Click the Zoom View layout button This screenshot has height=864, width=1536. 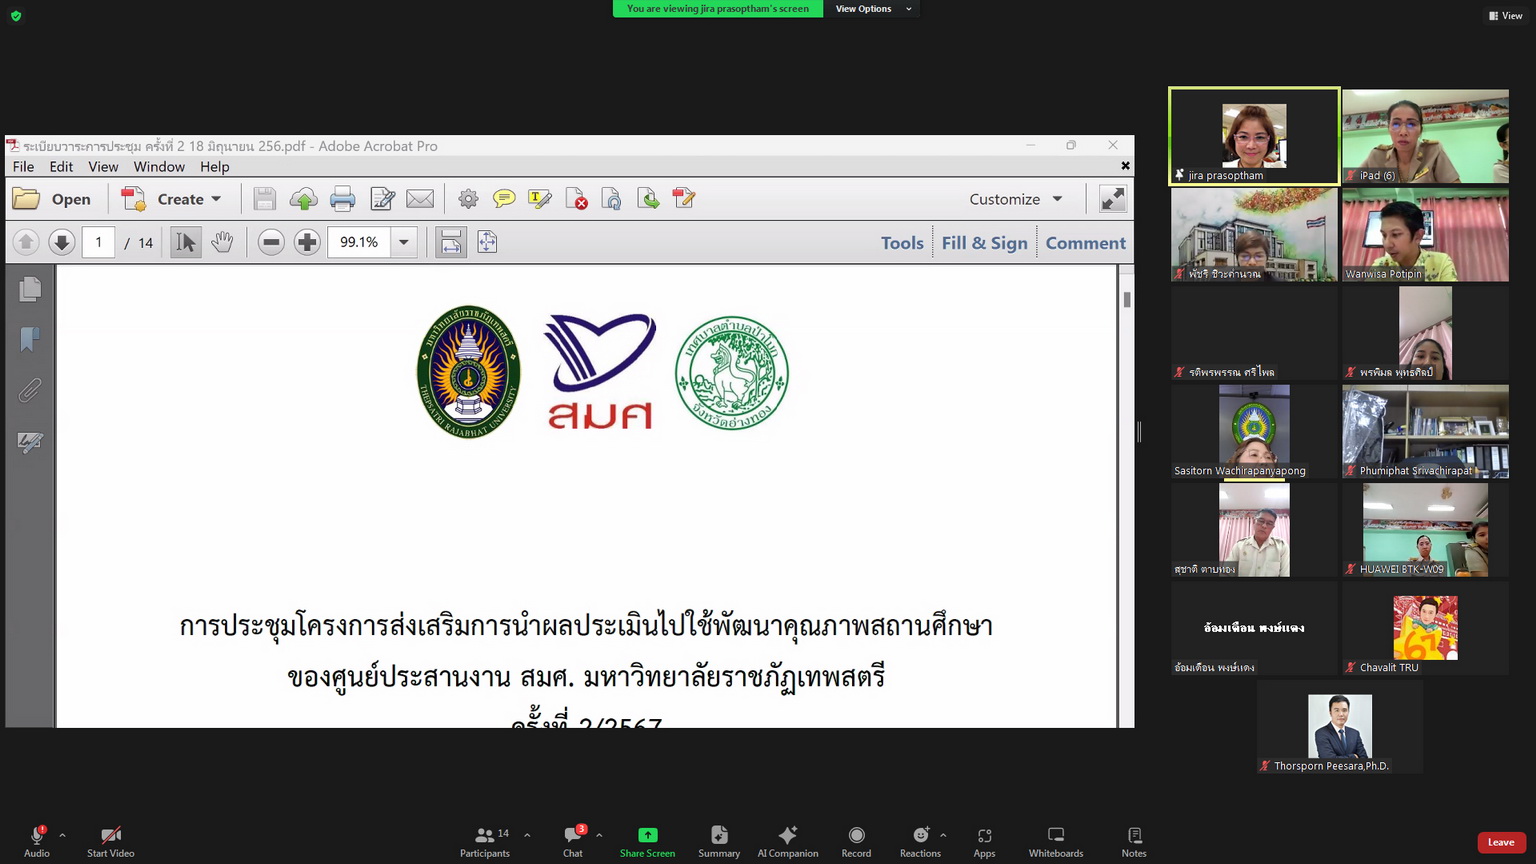point(1506,16)
